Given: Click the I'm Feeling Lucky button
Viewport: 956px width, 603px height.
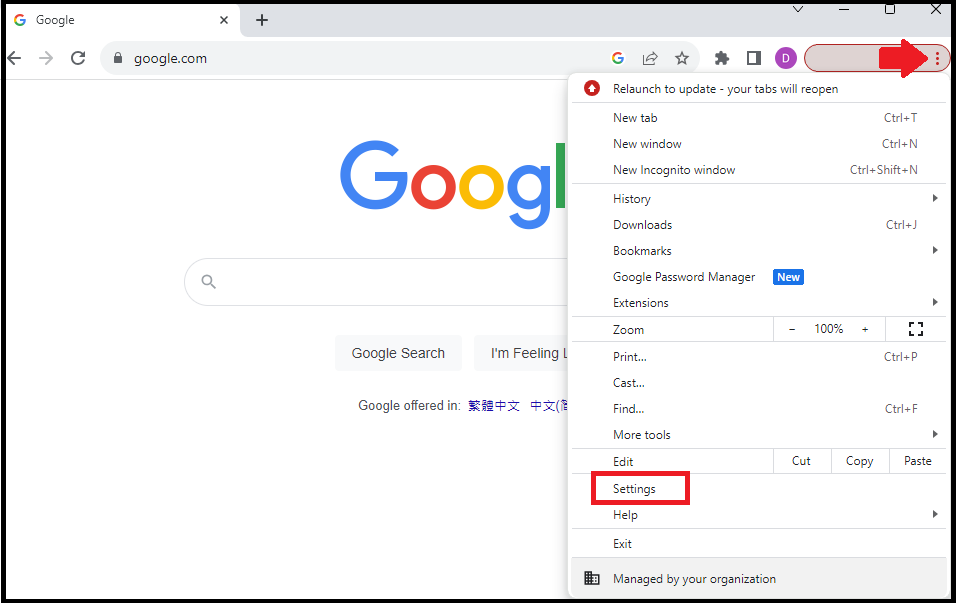Looking at the screenshot, I should click(521, 353).
